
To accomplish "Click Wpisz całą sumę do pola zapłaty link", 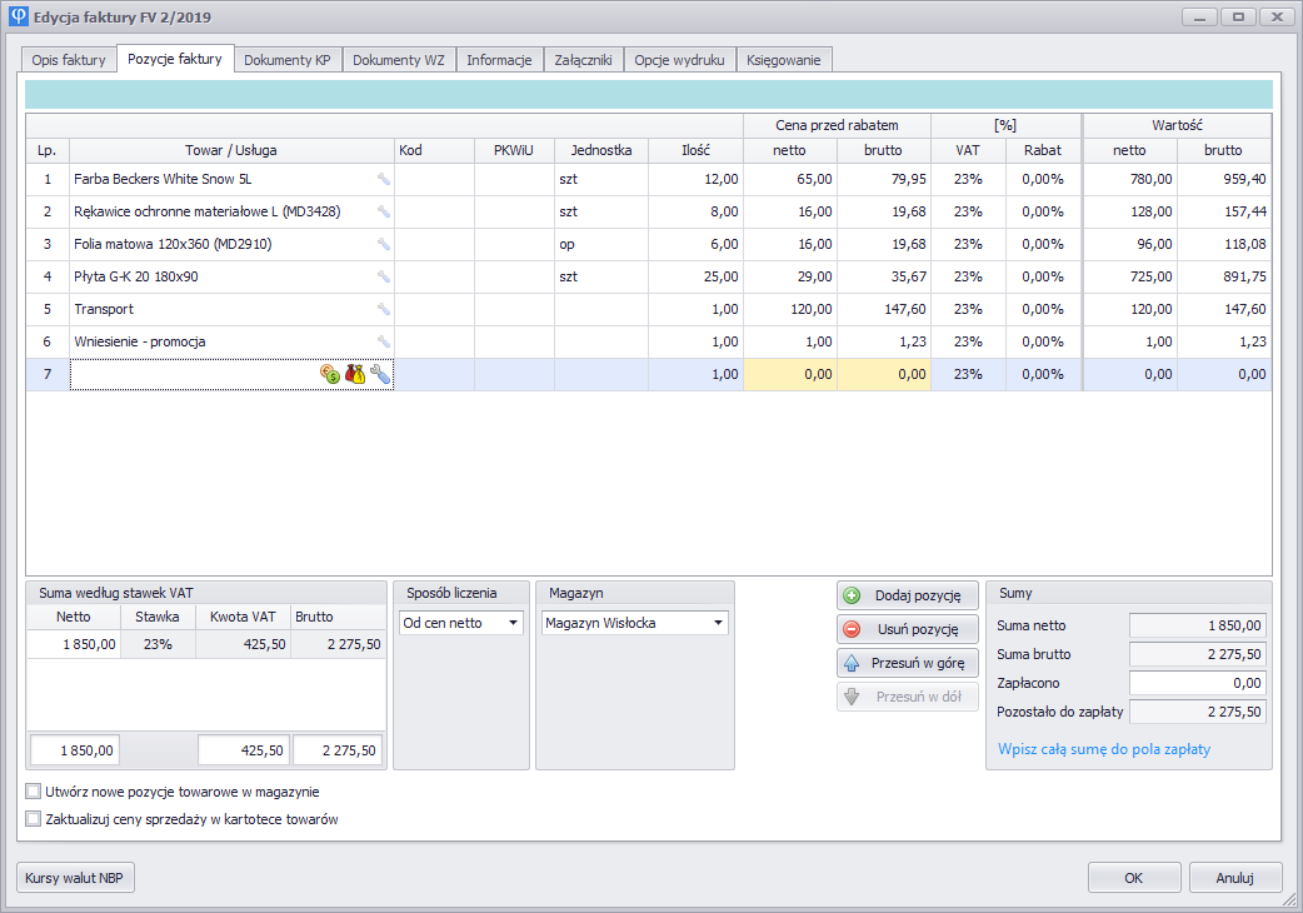I will coord(1104,749).
